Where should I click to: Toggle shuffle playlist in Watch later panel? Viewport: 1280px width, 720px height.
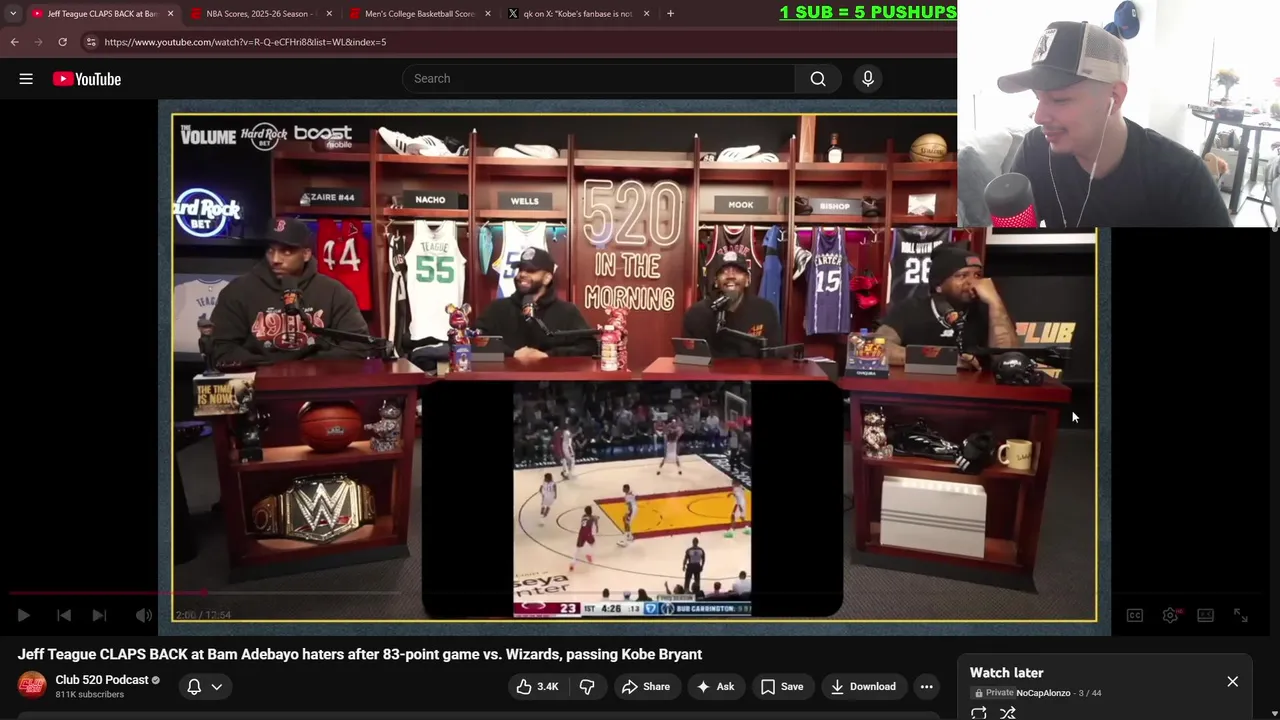pyautogui.click(x=1008, y=713)
